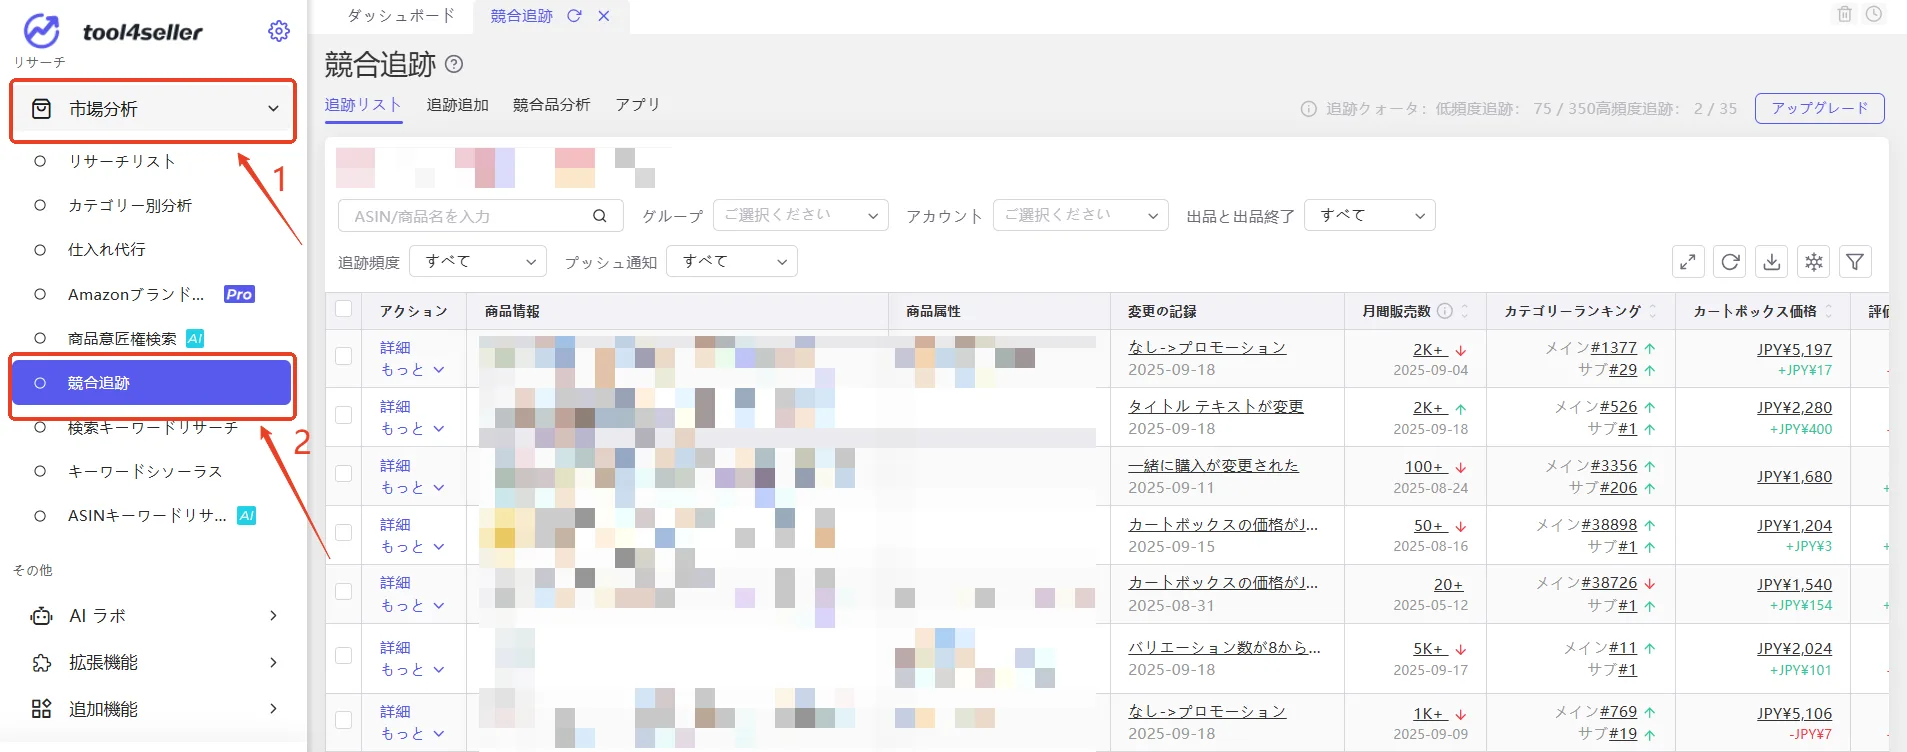Expand table to fullscreen icon
Viewport: 1907px width, 752px height.
pos(1688,262)
